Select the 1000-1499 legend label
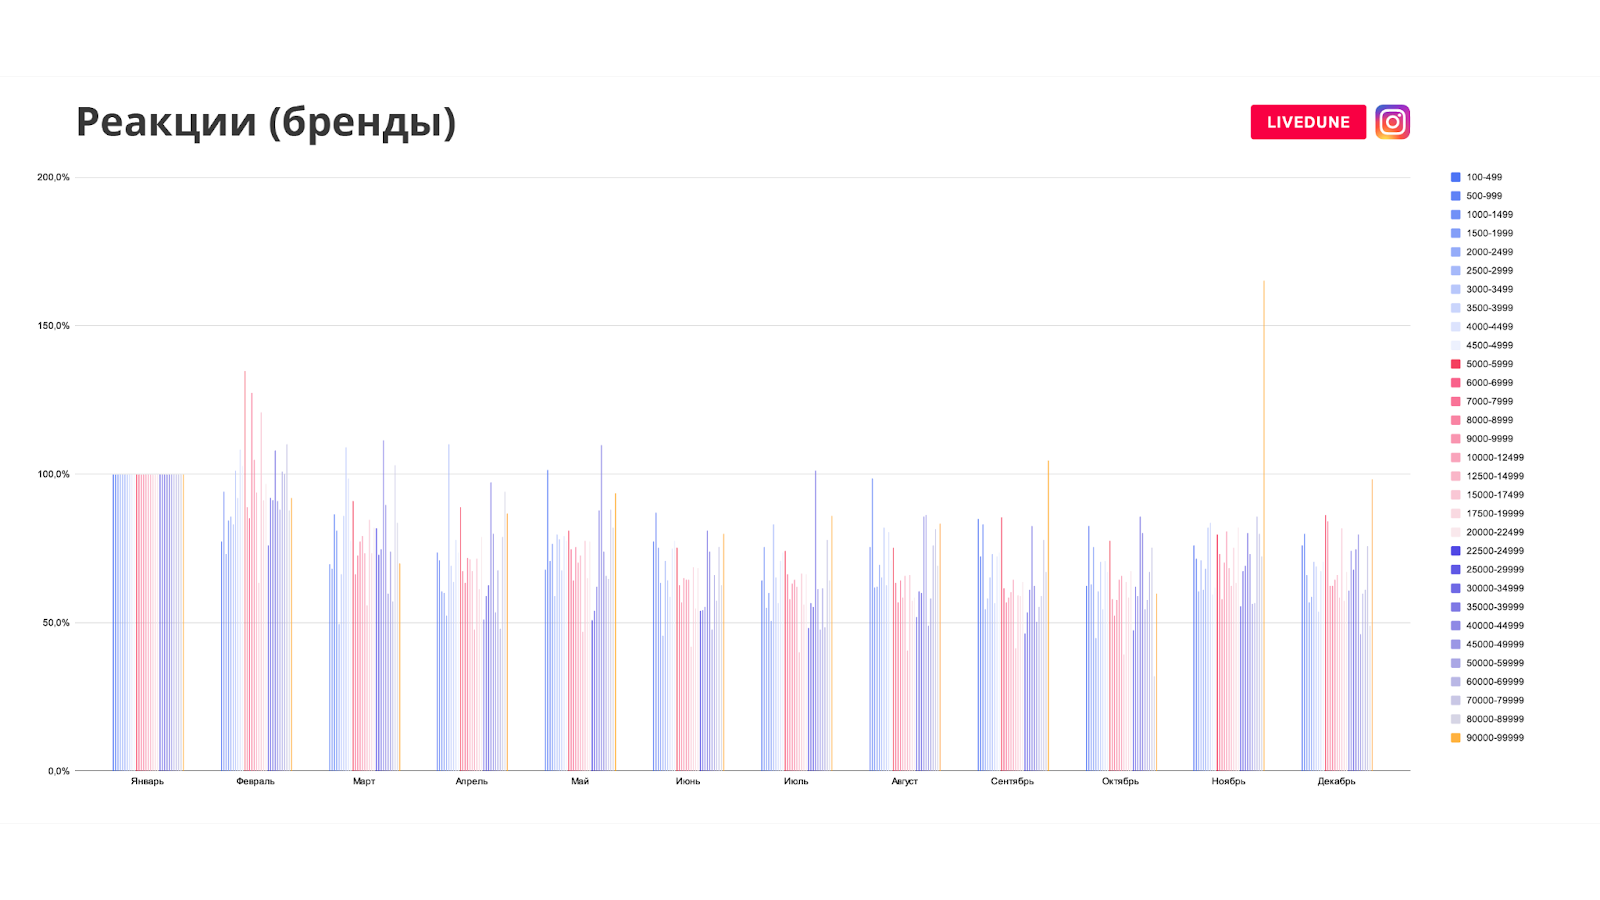Screen dimensions: 1600x900 (x=1489, y=215)
